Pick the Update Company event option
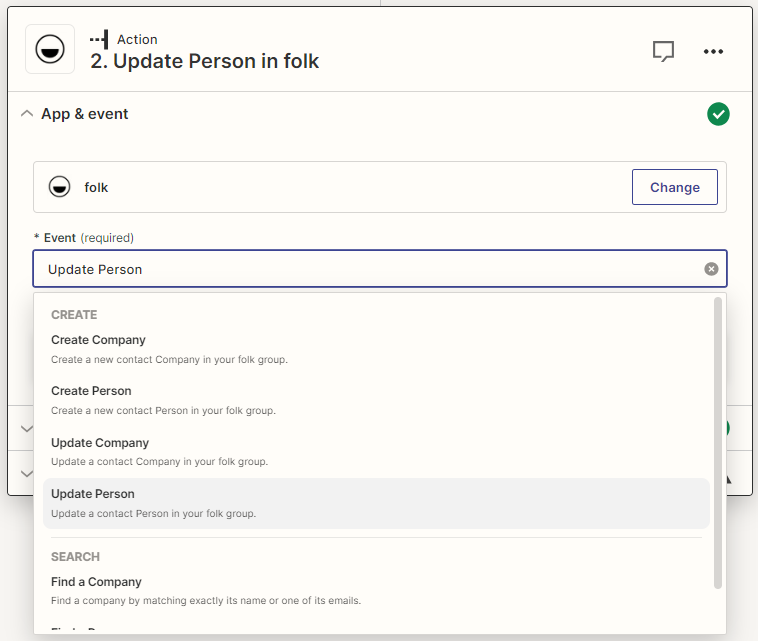Image resolution: width=758 pixels, height=641 pixels. coord(100,443)
